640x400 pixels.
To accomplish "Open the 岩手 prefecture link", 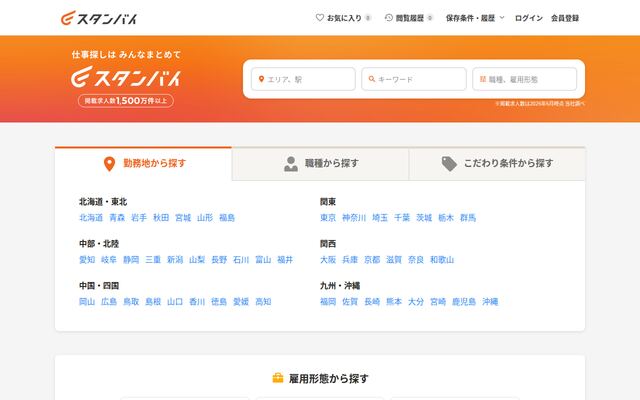I will tap(139, 218).
